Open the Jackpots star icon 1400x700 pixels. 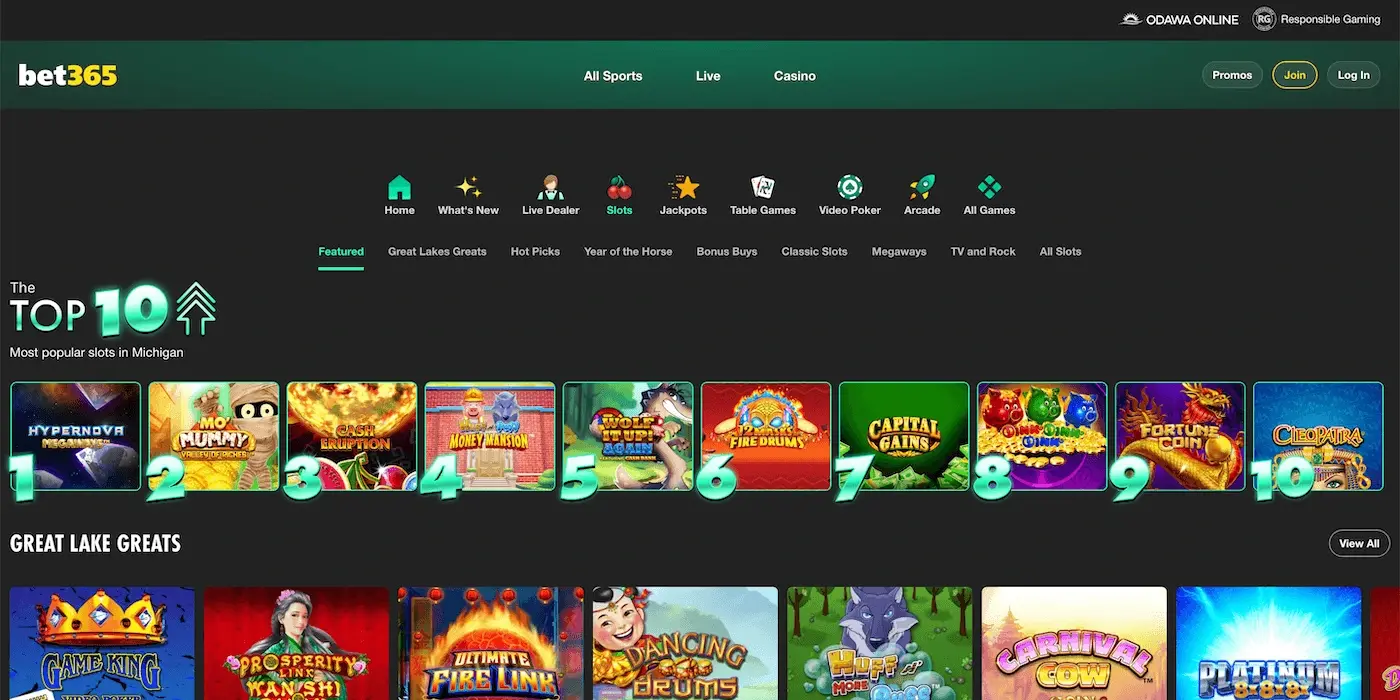click(x=683, y=187)
